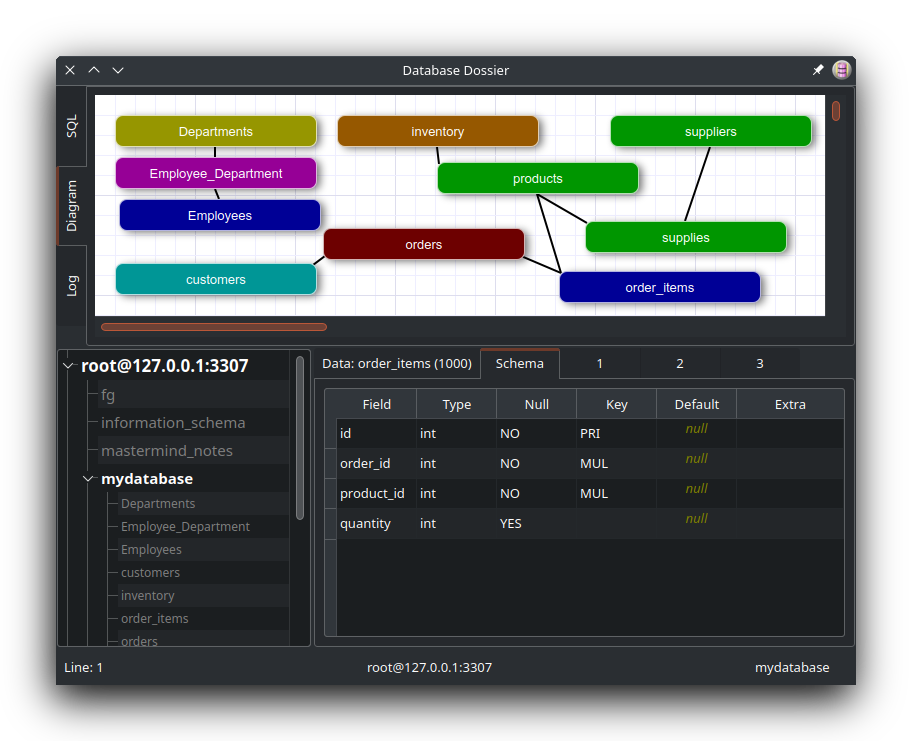Viewport: 912px width, 741px height.
Task: Click the Type column header
Action: click(x=457, y=404)
